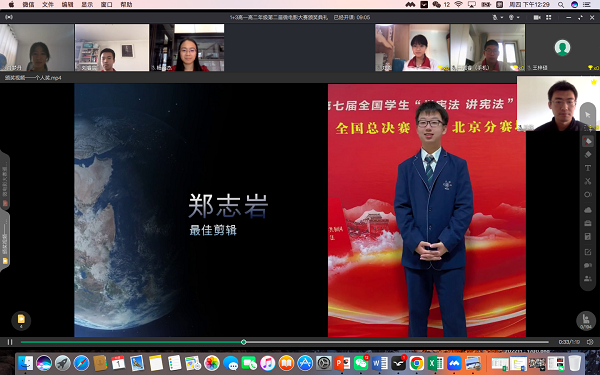Open Photos app in the dock
The width and height of the screenshot is (600, 375).
[x=212, y=363]
